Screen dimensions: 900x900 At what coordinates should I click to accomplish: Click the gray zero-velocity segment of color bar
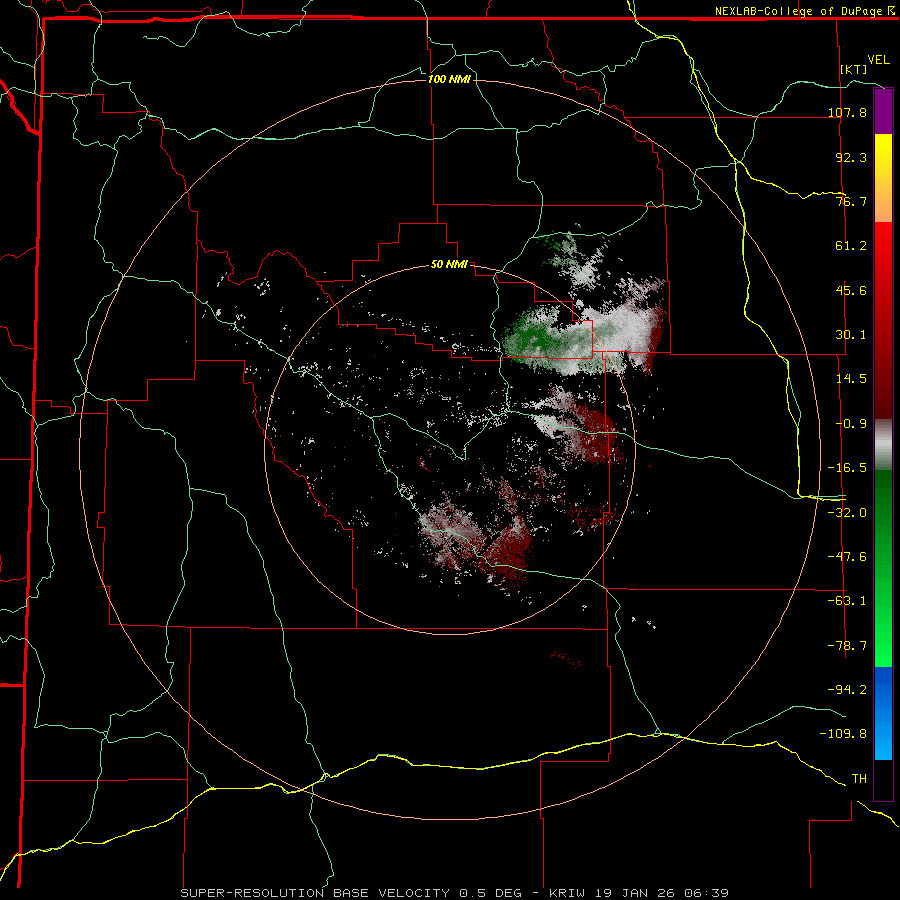(883, 445)
